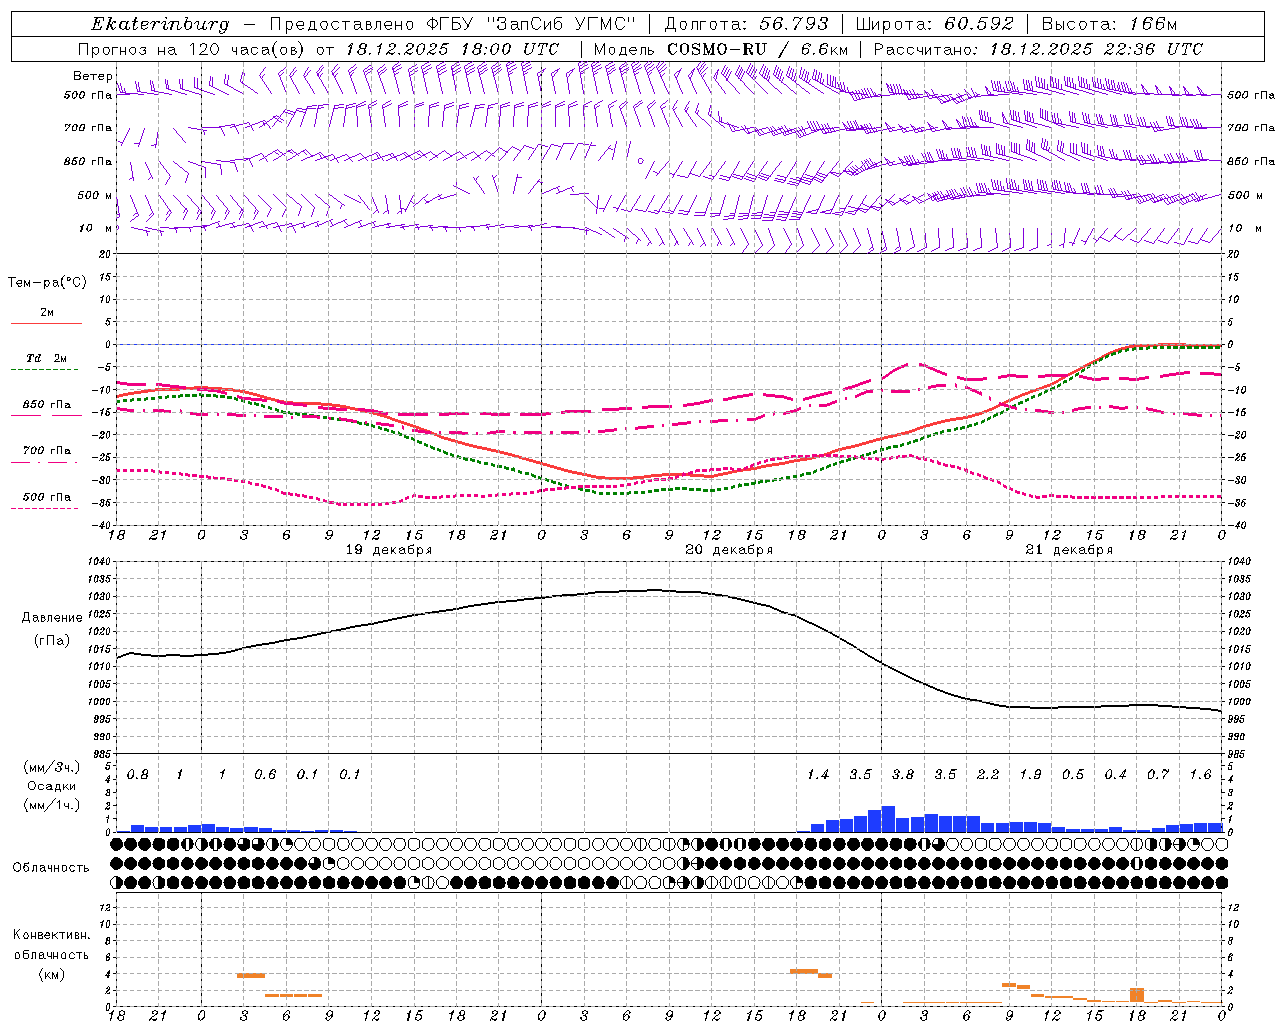Click the (гПа) pressure unit label
Viewport: 1280px width, 1024px height.
pyautogui.click(x=51, y=640)
